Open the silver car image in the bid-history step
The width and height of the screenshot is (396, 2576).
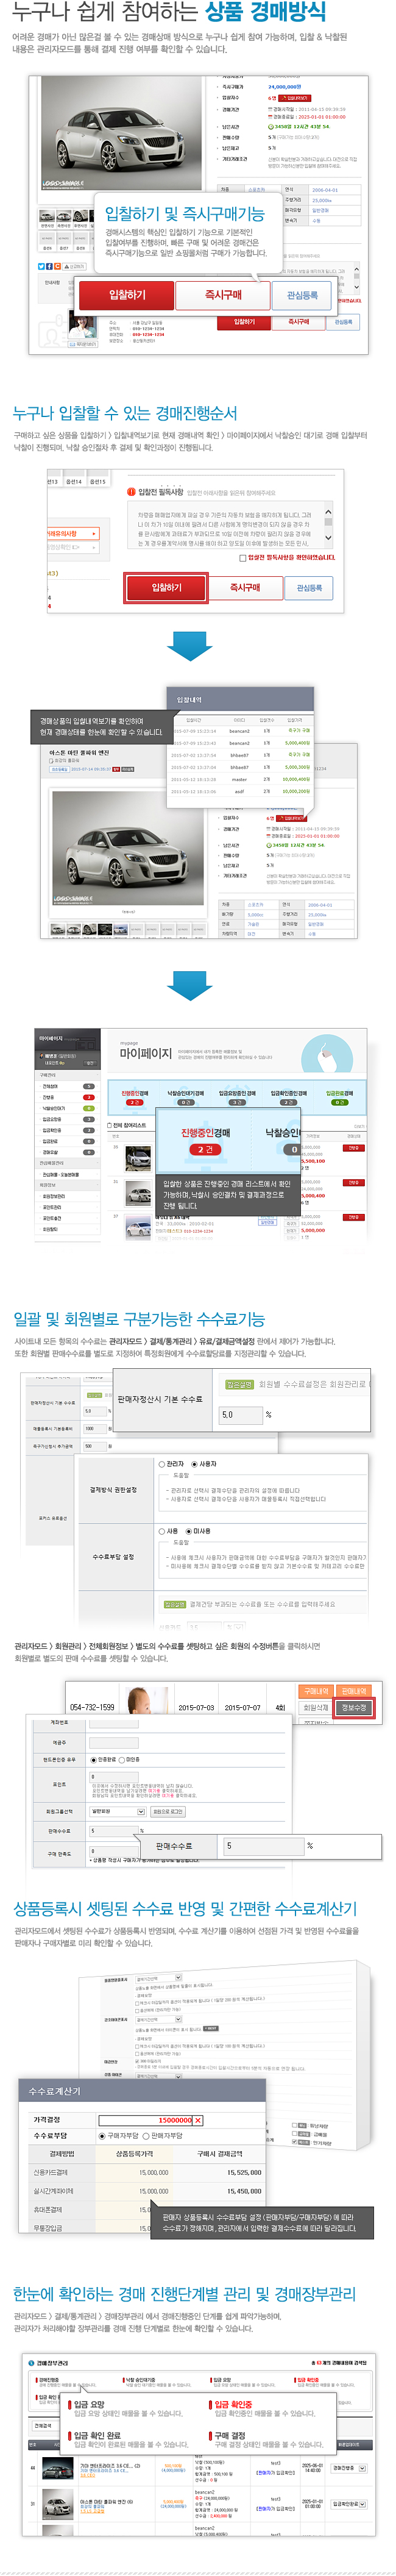pyautogui.click(x=127, y=848)
